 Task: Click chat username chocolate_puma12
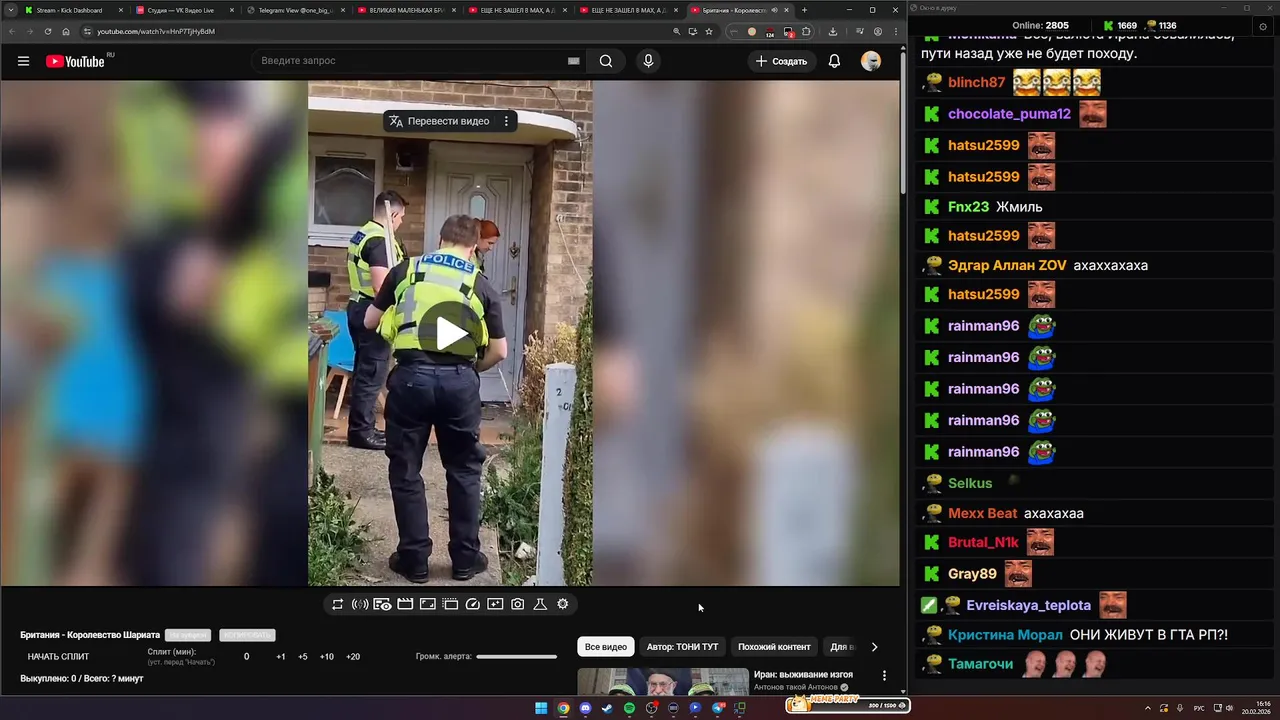pos(1009,114)
